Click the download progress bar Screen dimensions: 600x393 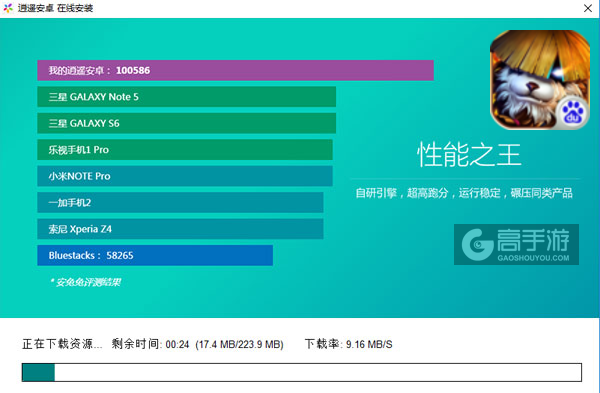coord(302,372)
